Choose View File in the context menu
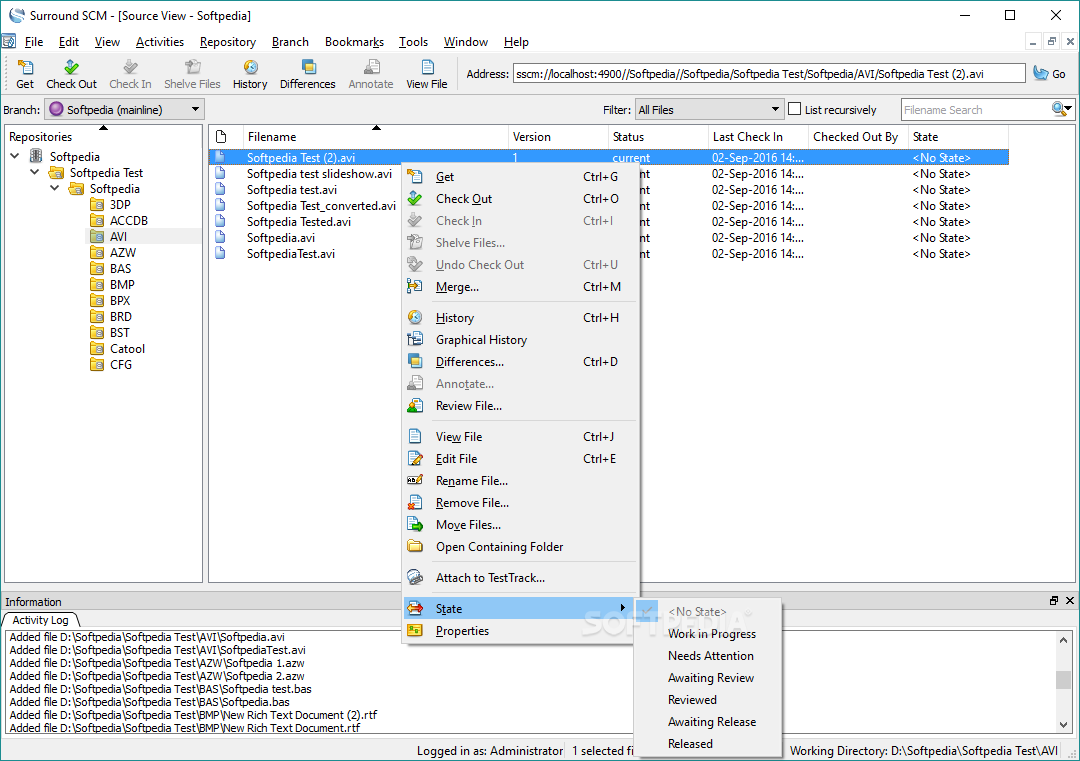The image size is (1080, 761). point(519,437)
